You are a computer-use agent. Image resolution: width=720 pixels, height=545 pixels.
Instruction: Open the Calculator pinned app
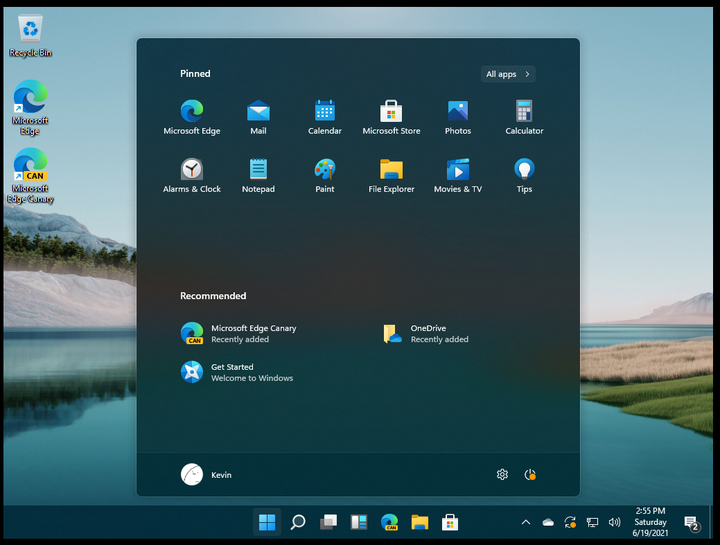tap(524, 117)
